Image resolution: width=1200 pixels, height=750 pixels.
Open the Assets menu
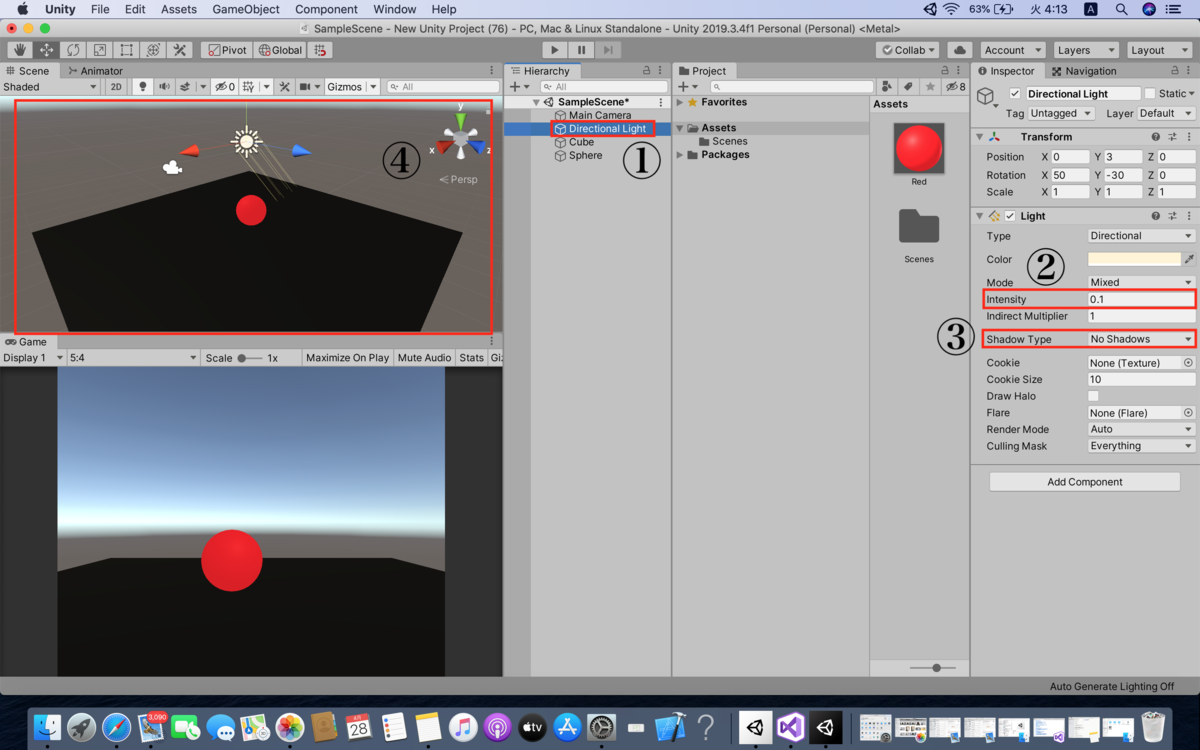[x=179, y=9]
